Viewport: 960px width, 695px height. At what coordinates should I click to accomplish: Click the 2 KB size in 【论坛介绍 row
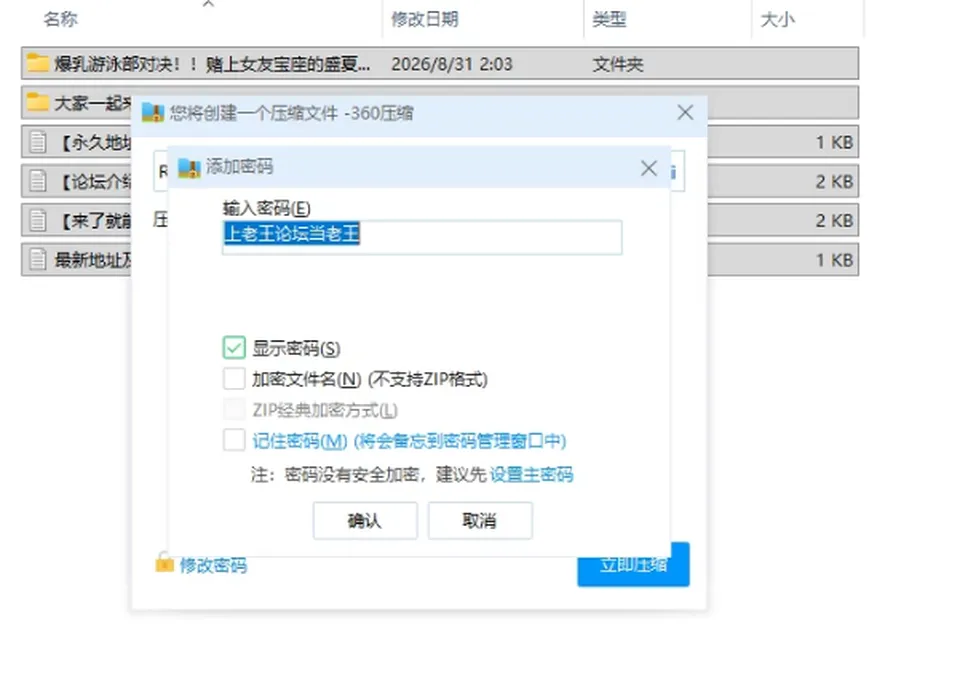pos(834,181)
